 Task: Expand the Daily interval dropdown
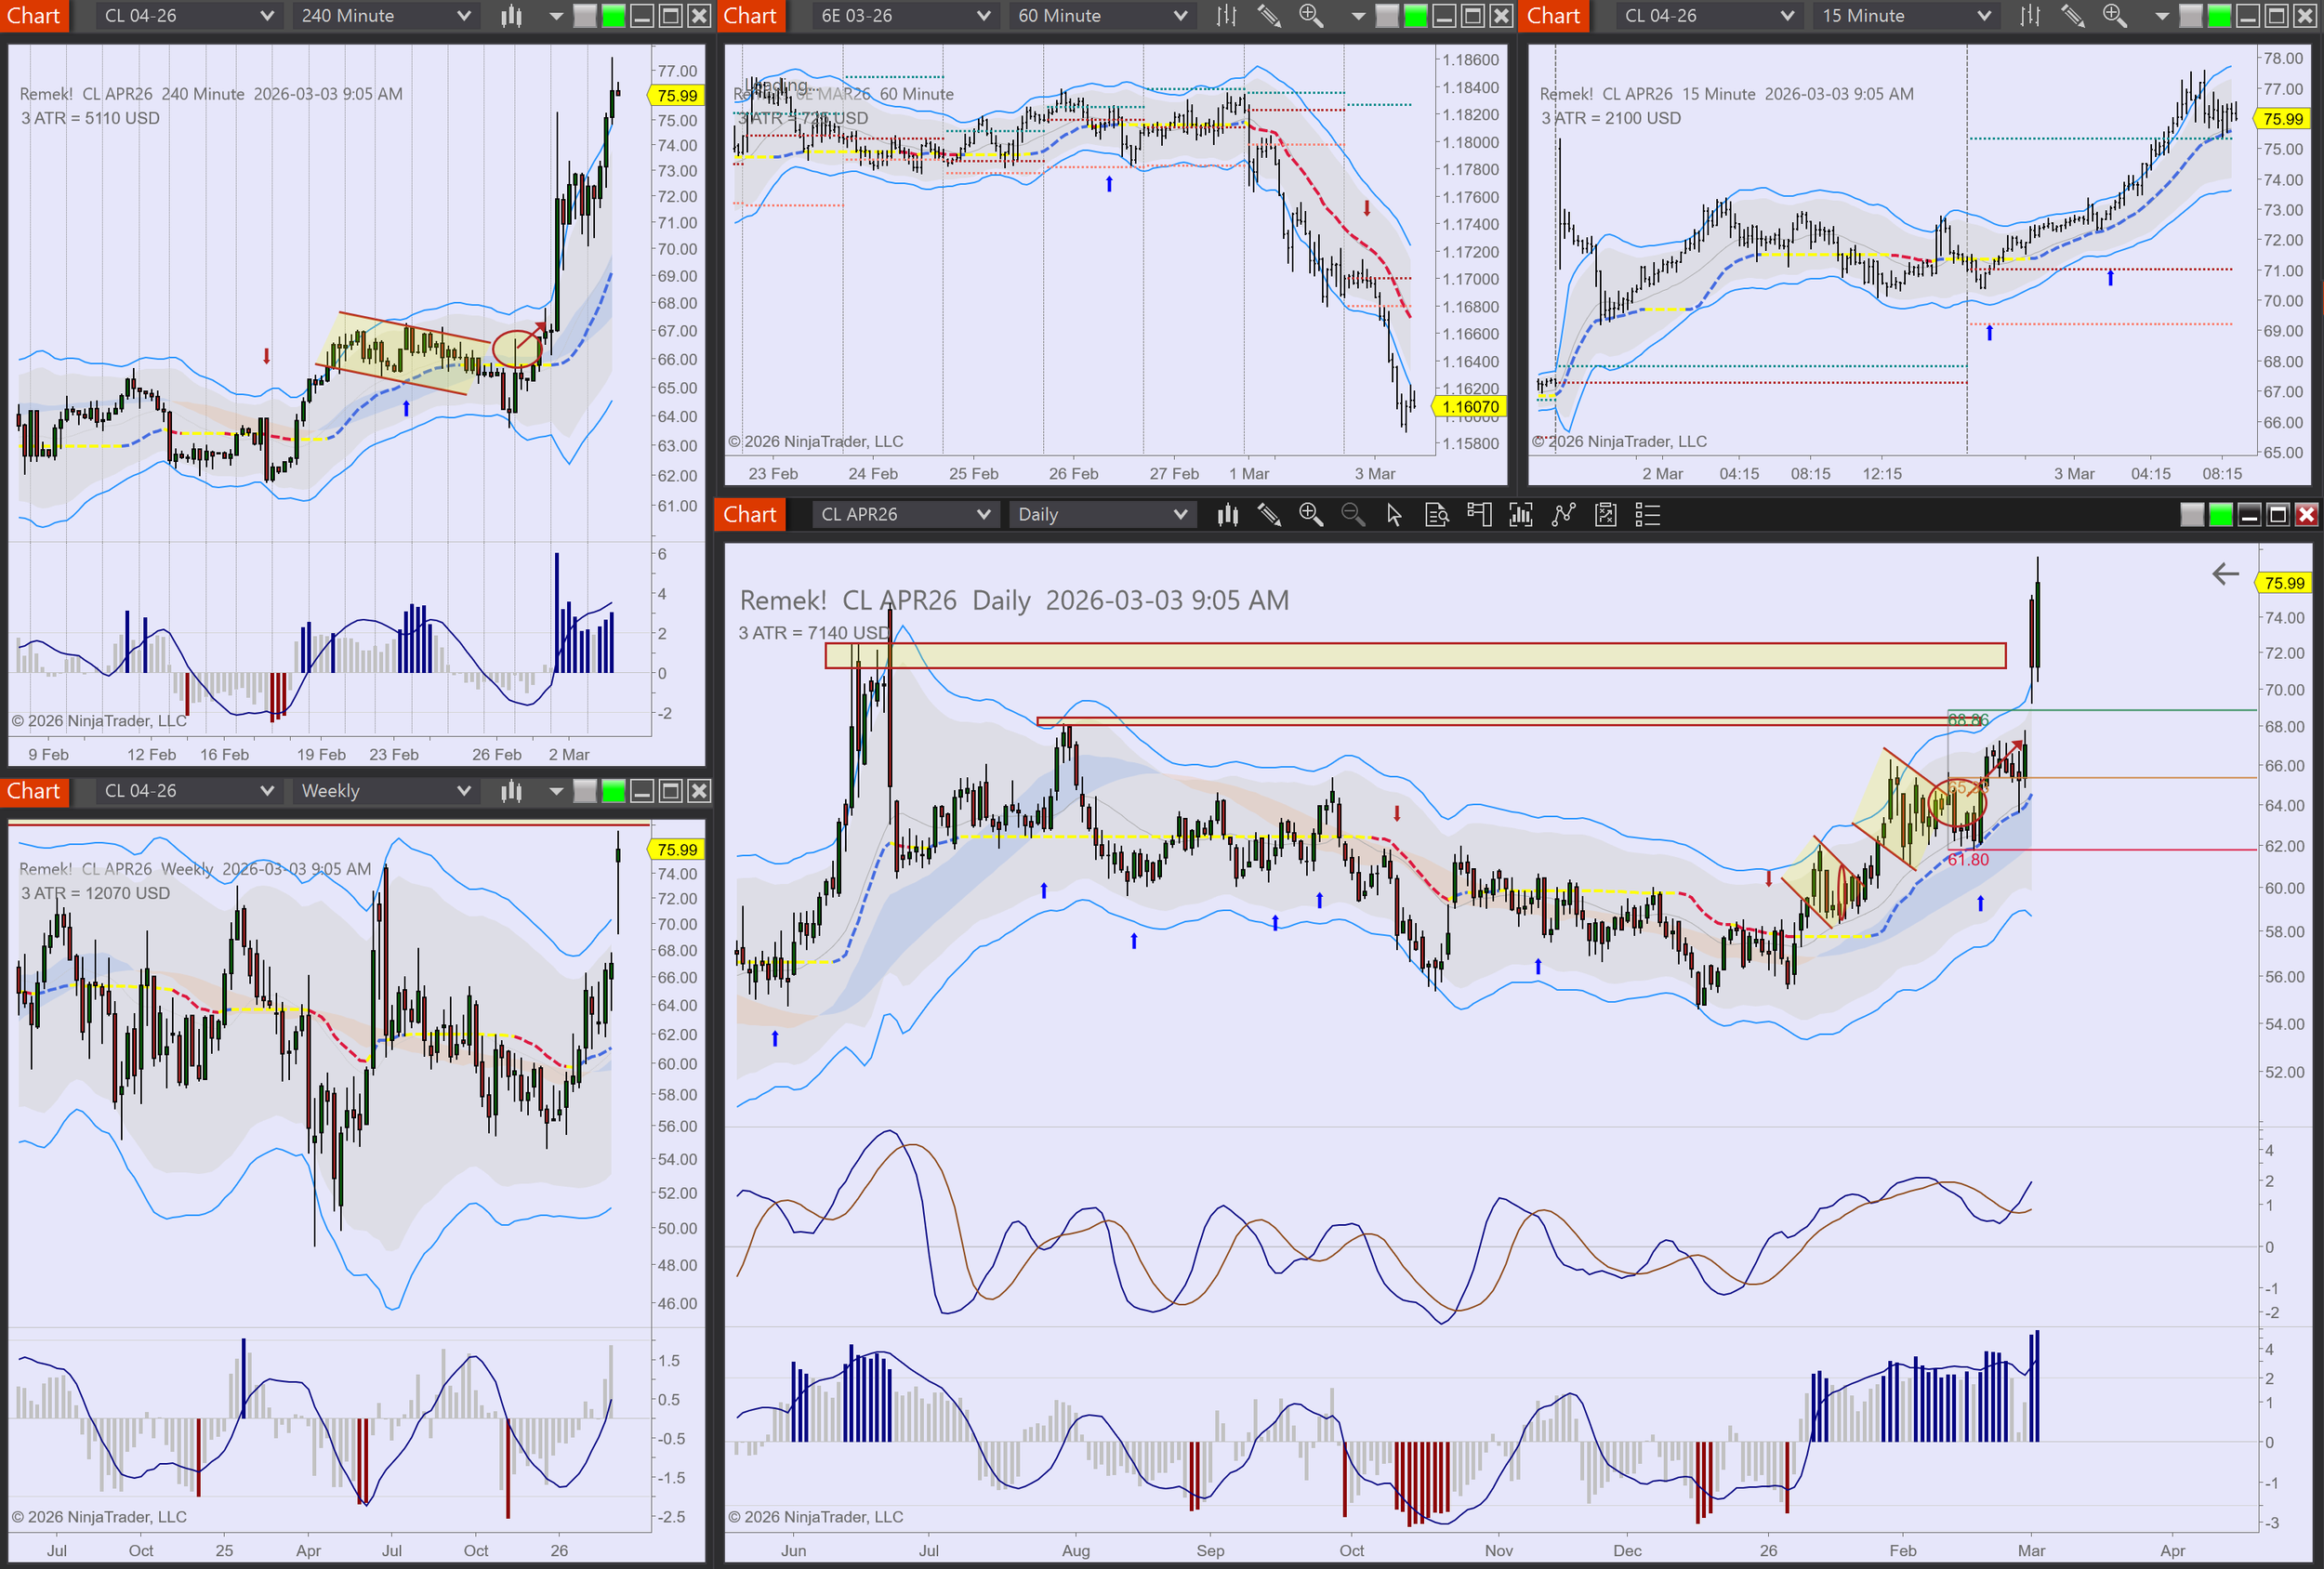click(x=1100, y=515)
